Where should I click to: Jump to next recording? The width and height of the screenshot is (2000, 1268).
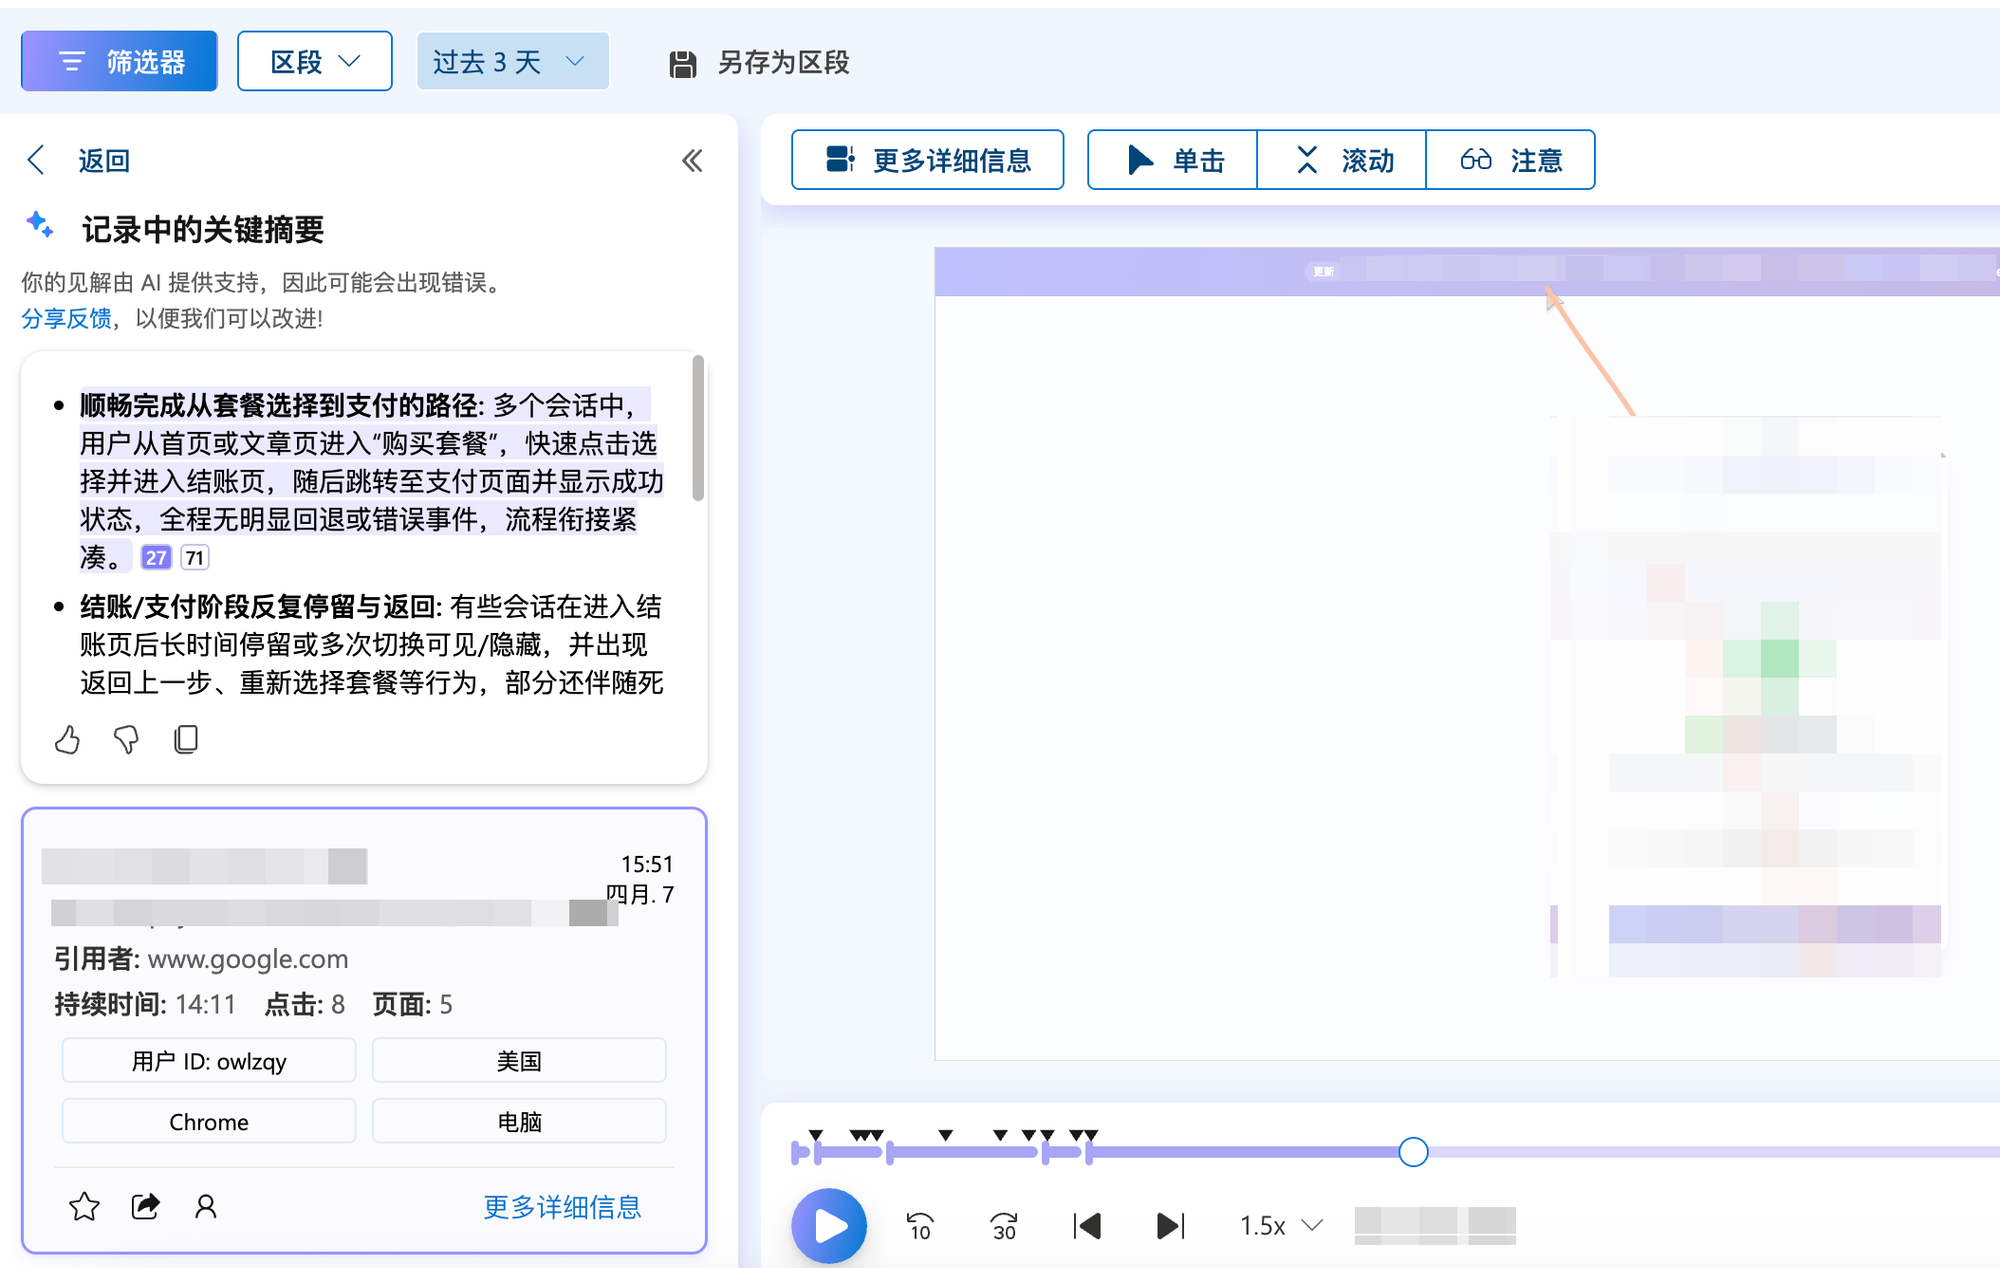click(1170, 1226)
